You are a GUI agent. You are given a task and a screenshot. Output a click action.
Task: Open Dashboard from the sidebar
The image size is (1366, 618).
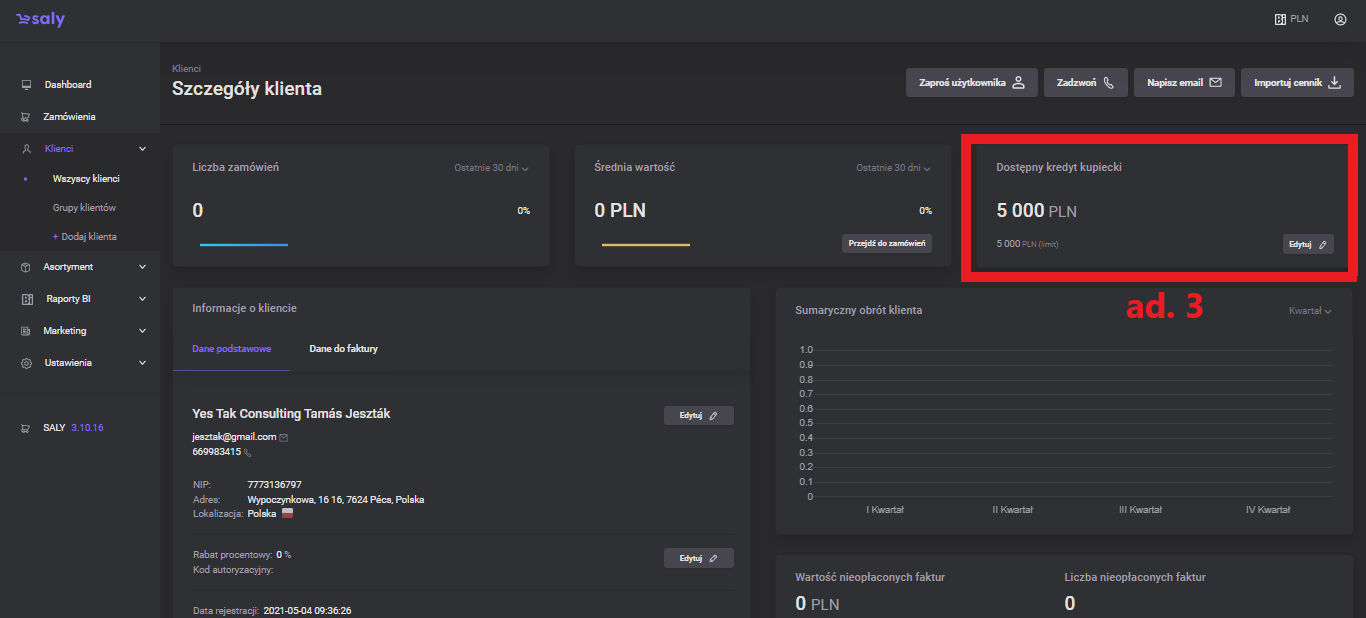67,85
